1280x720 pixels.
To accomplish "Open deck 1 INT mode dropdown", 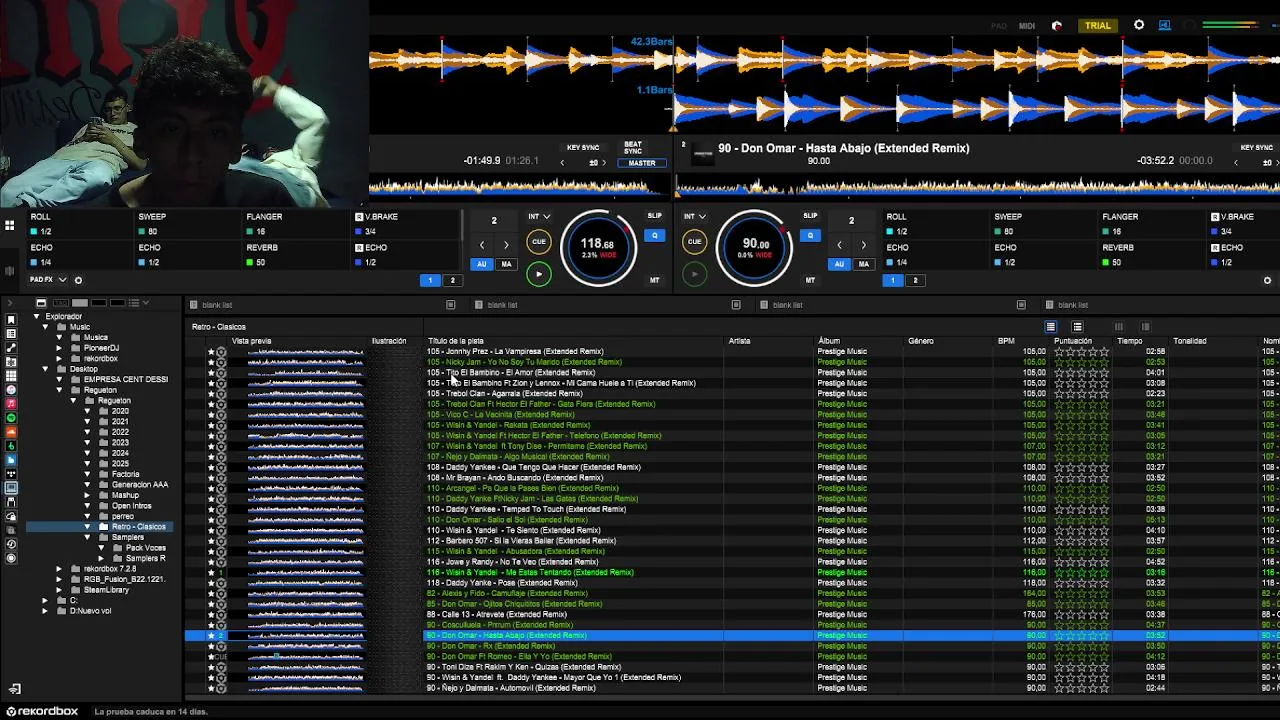I will 539,216.
